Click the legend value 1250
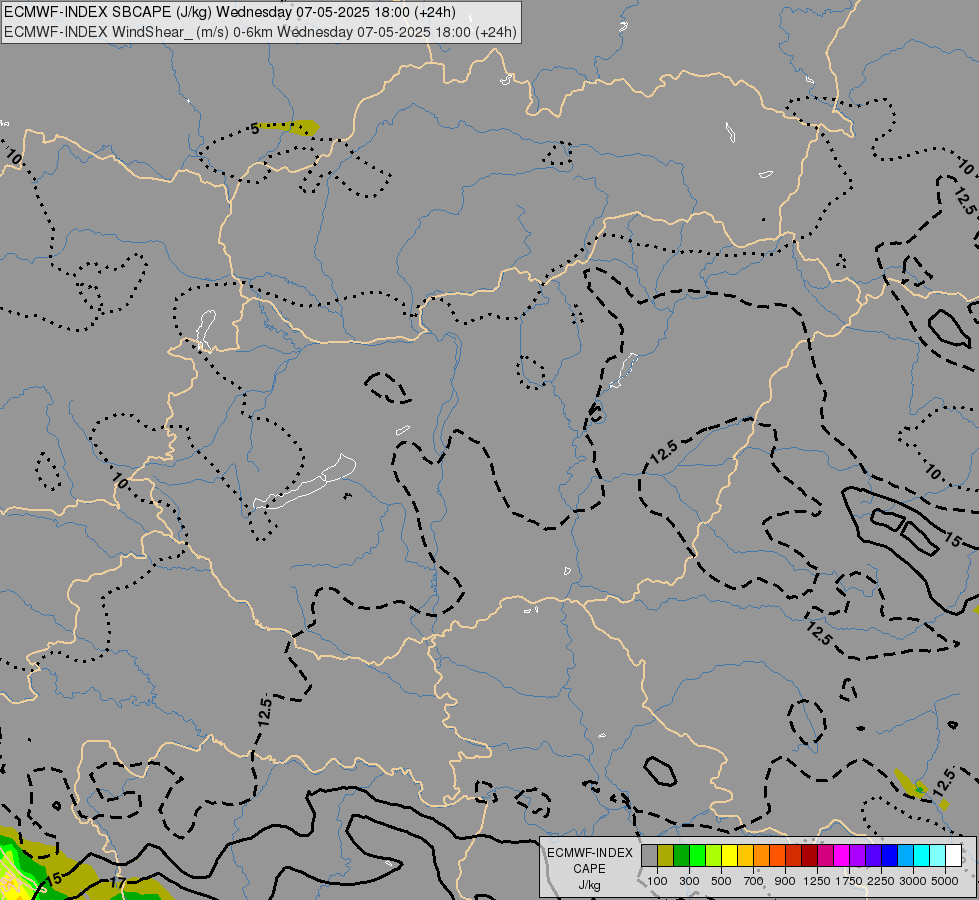 pyautogui.click(x=817, y=881)
